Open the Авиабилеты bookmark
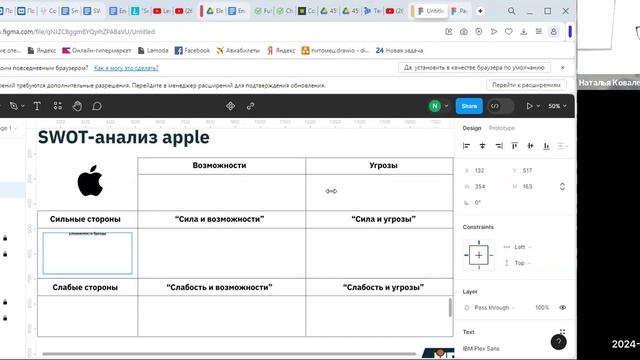 (x=238, y=51)
